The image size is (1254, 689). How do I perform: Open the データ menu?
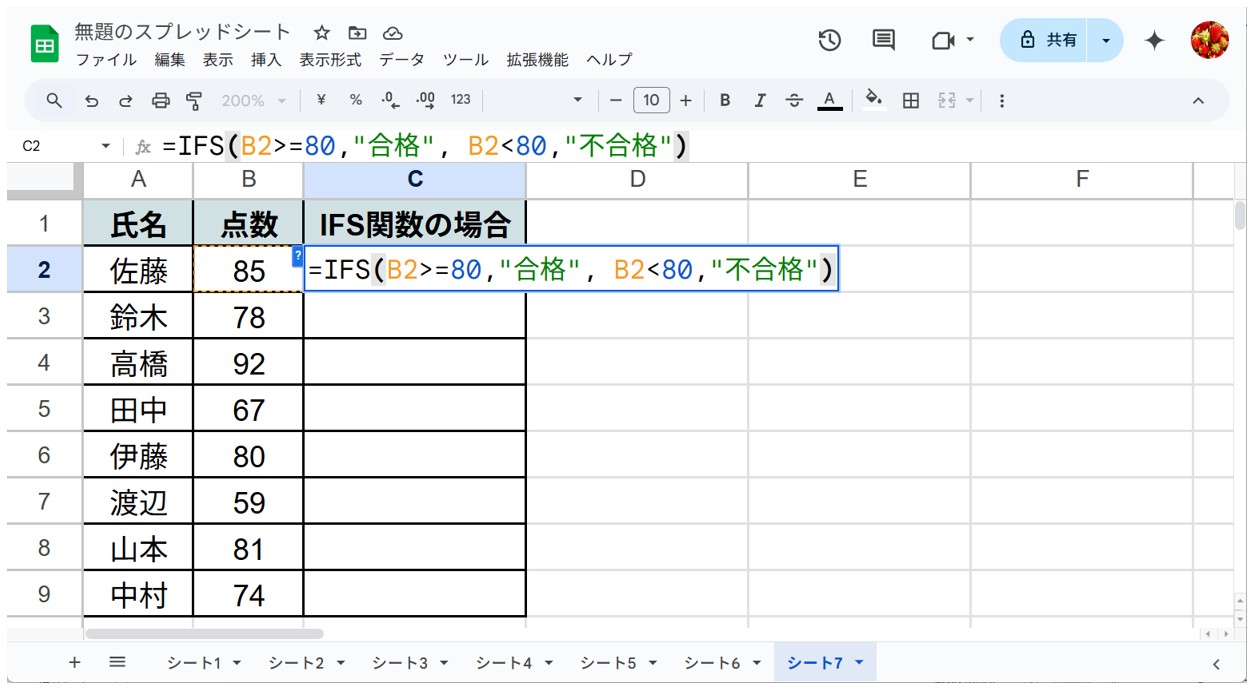coord(402,60)
